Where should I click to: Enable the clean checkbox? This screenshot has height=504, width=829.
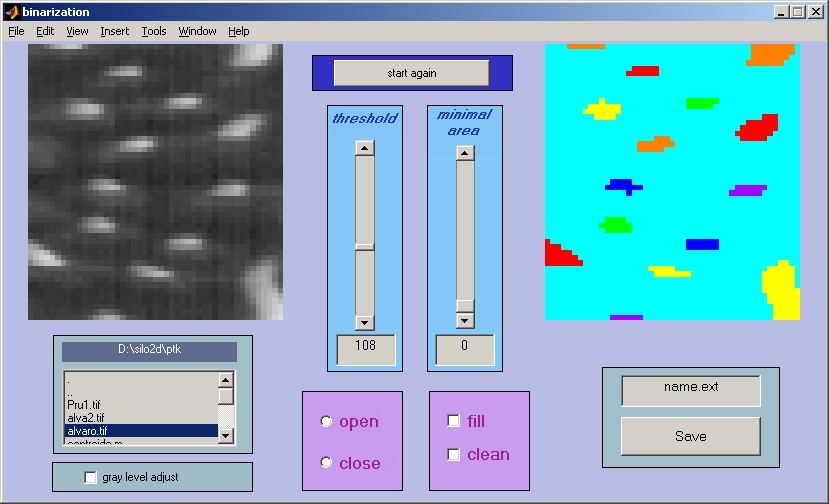(x=454, y=454)
